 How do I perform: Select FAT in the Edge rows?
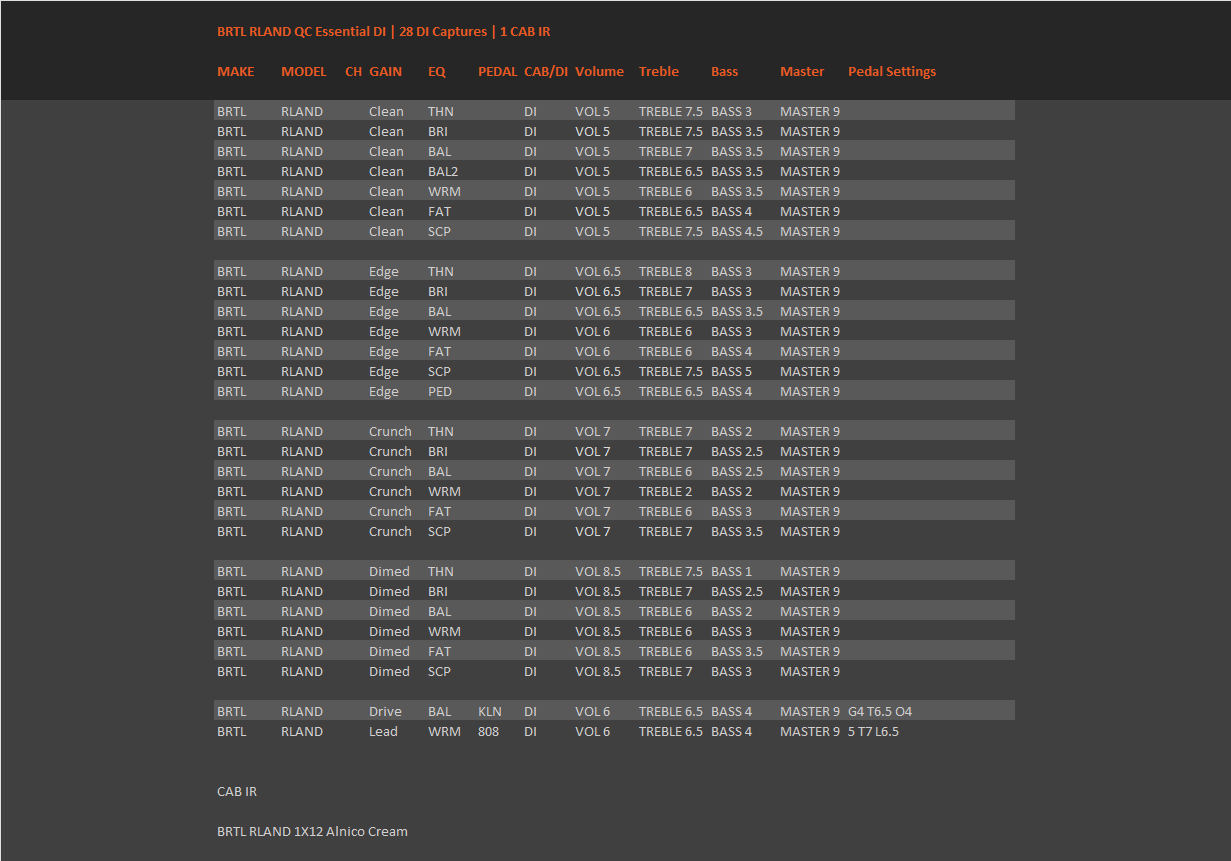pos(439,351)
